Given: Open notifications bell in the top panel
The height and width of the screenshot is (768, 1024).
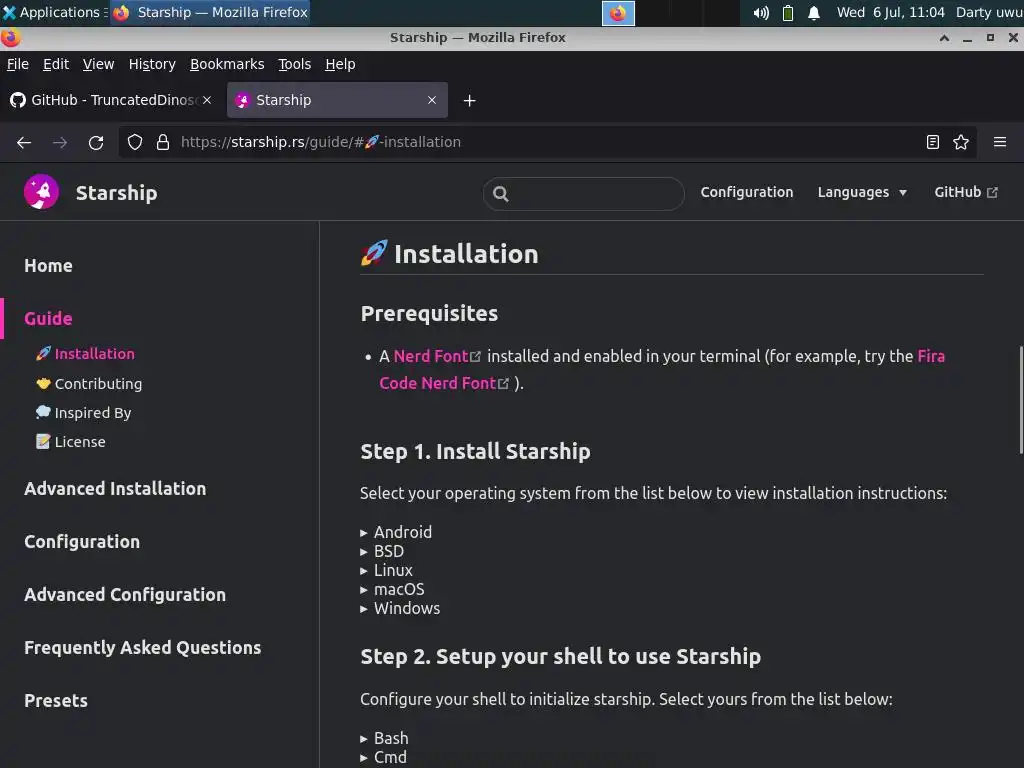Looking at the screenshot, I should click(814, 13).
